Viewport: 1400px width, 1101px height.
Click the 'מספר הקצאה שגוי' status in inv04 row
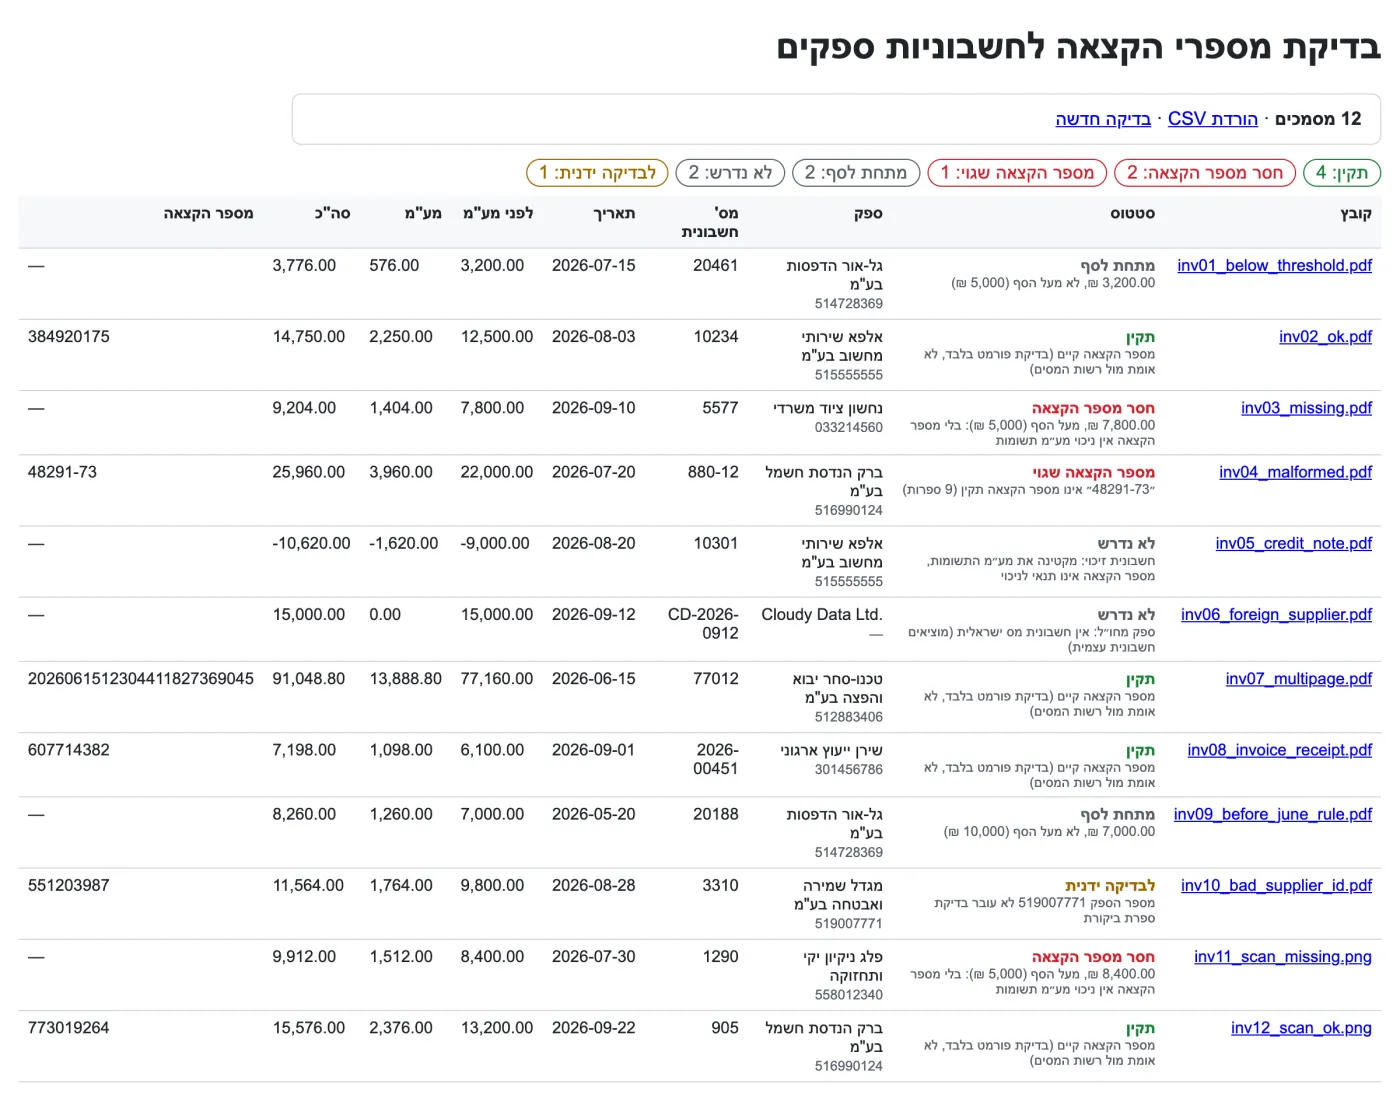pyautogui.click(x=1094, y=473)
